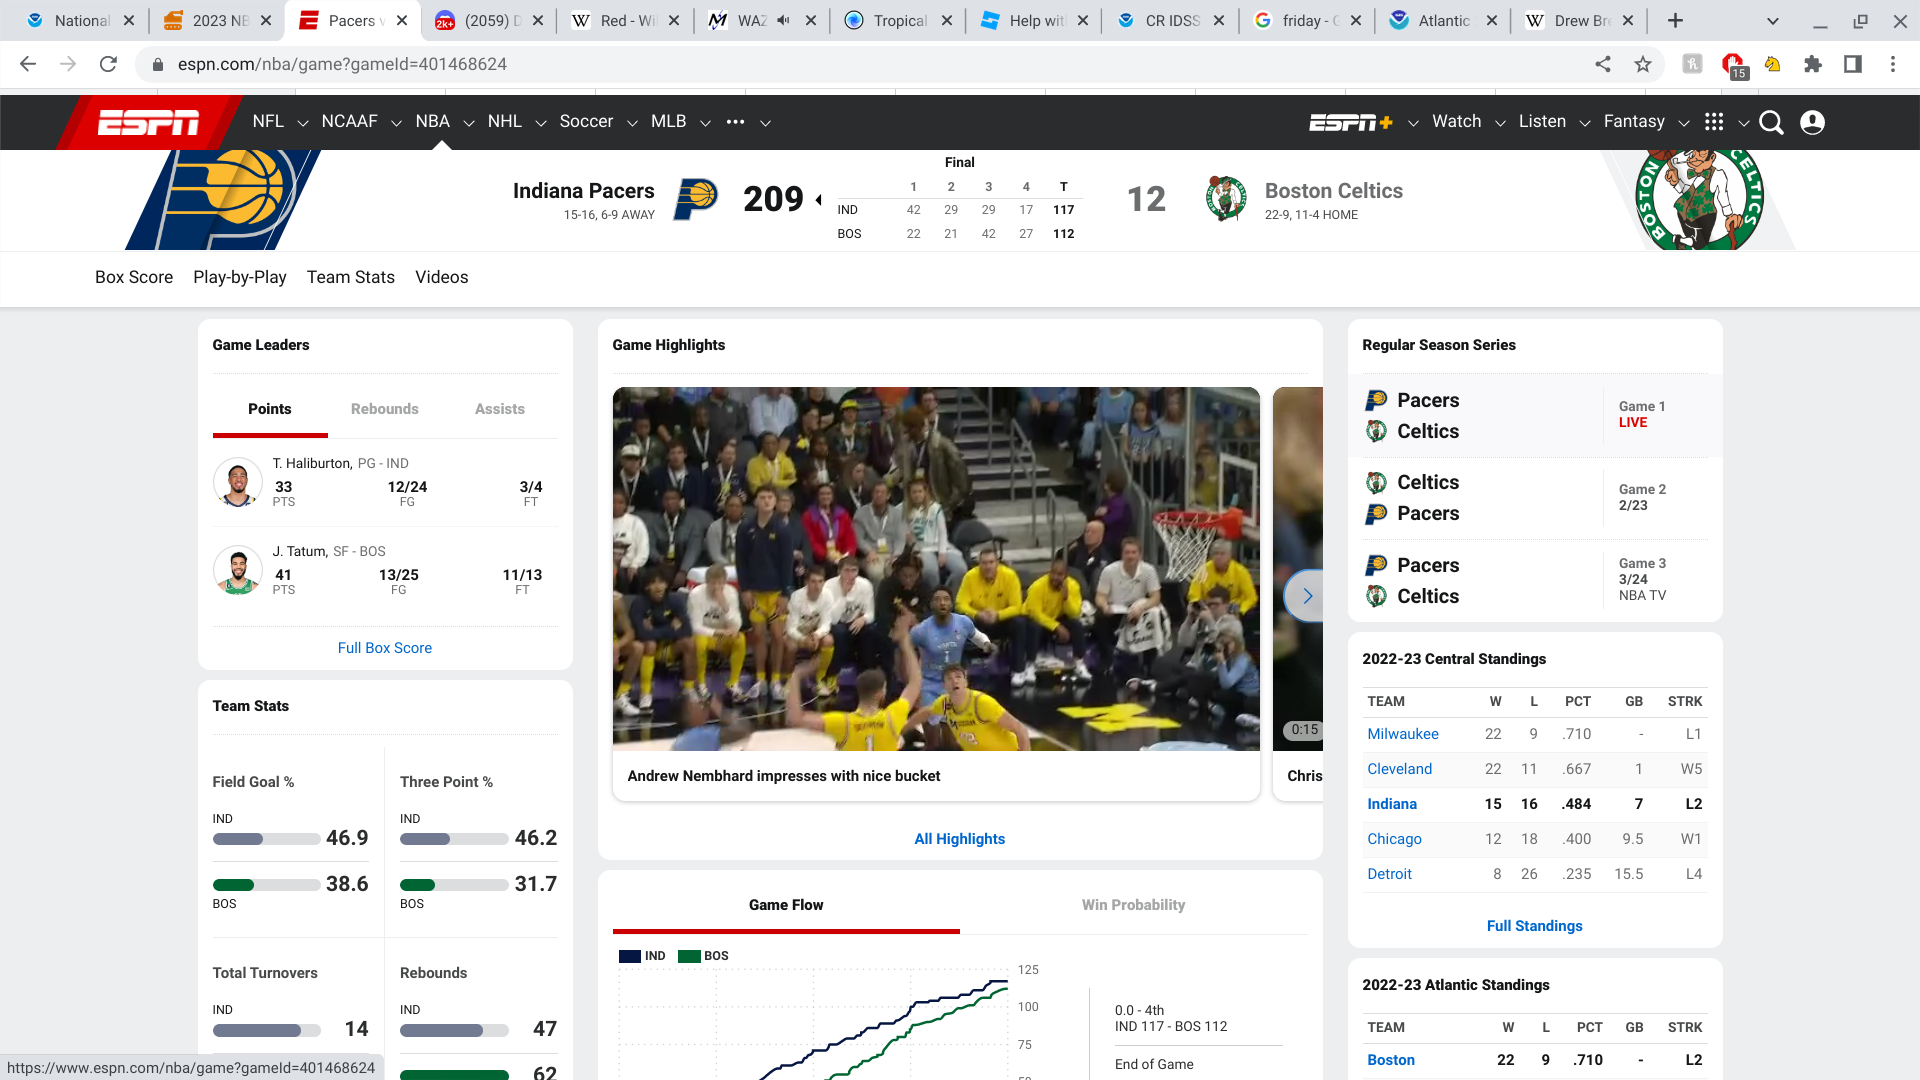Click the Full Box Score link
The height and width of the screenshot is (1080, 1920).
coord(384,648)
